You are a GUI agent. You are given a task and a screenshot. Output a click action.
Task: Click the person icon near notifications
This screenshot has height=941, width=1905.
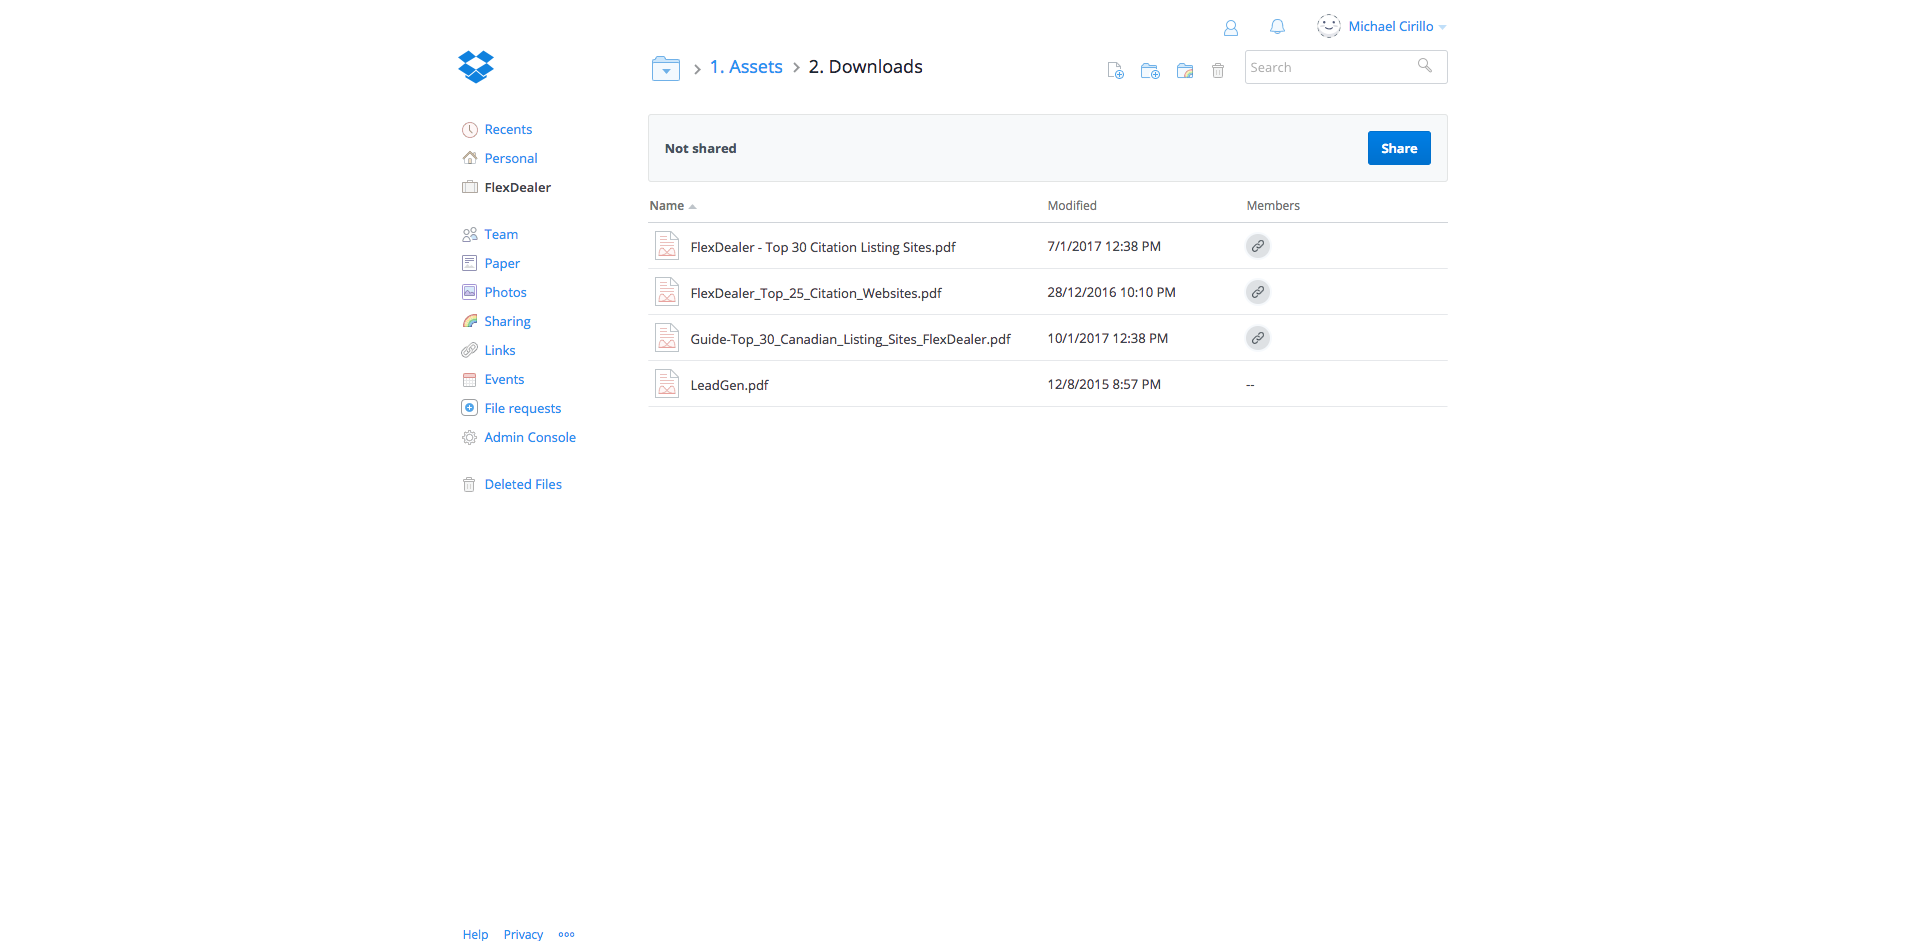tap(1231, 28)
